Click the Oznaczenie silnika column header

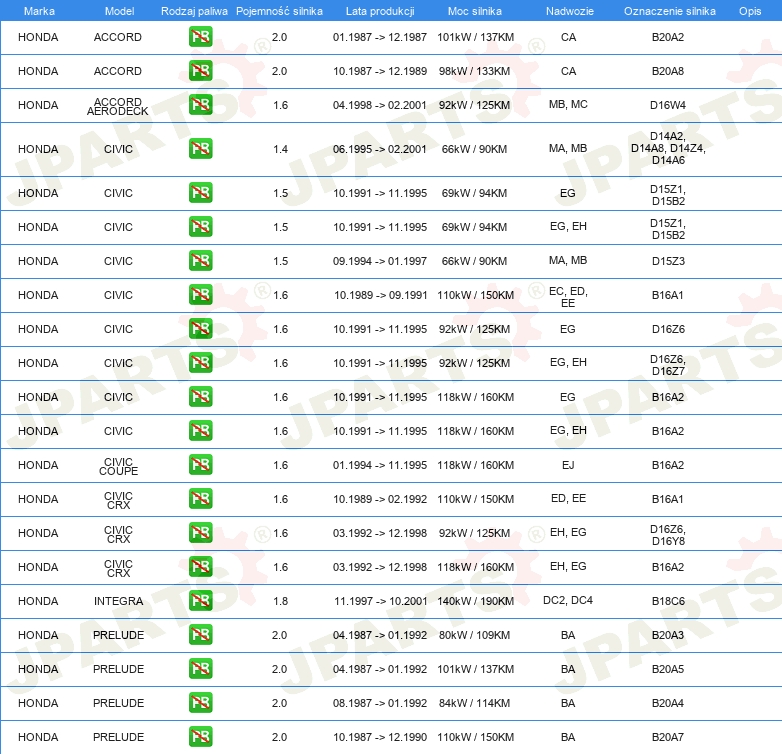click(x=669, y=11)
